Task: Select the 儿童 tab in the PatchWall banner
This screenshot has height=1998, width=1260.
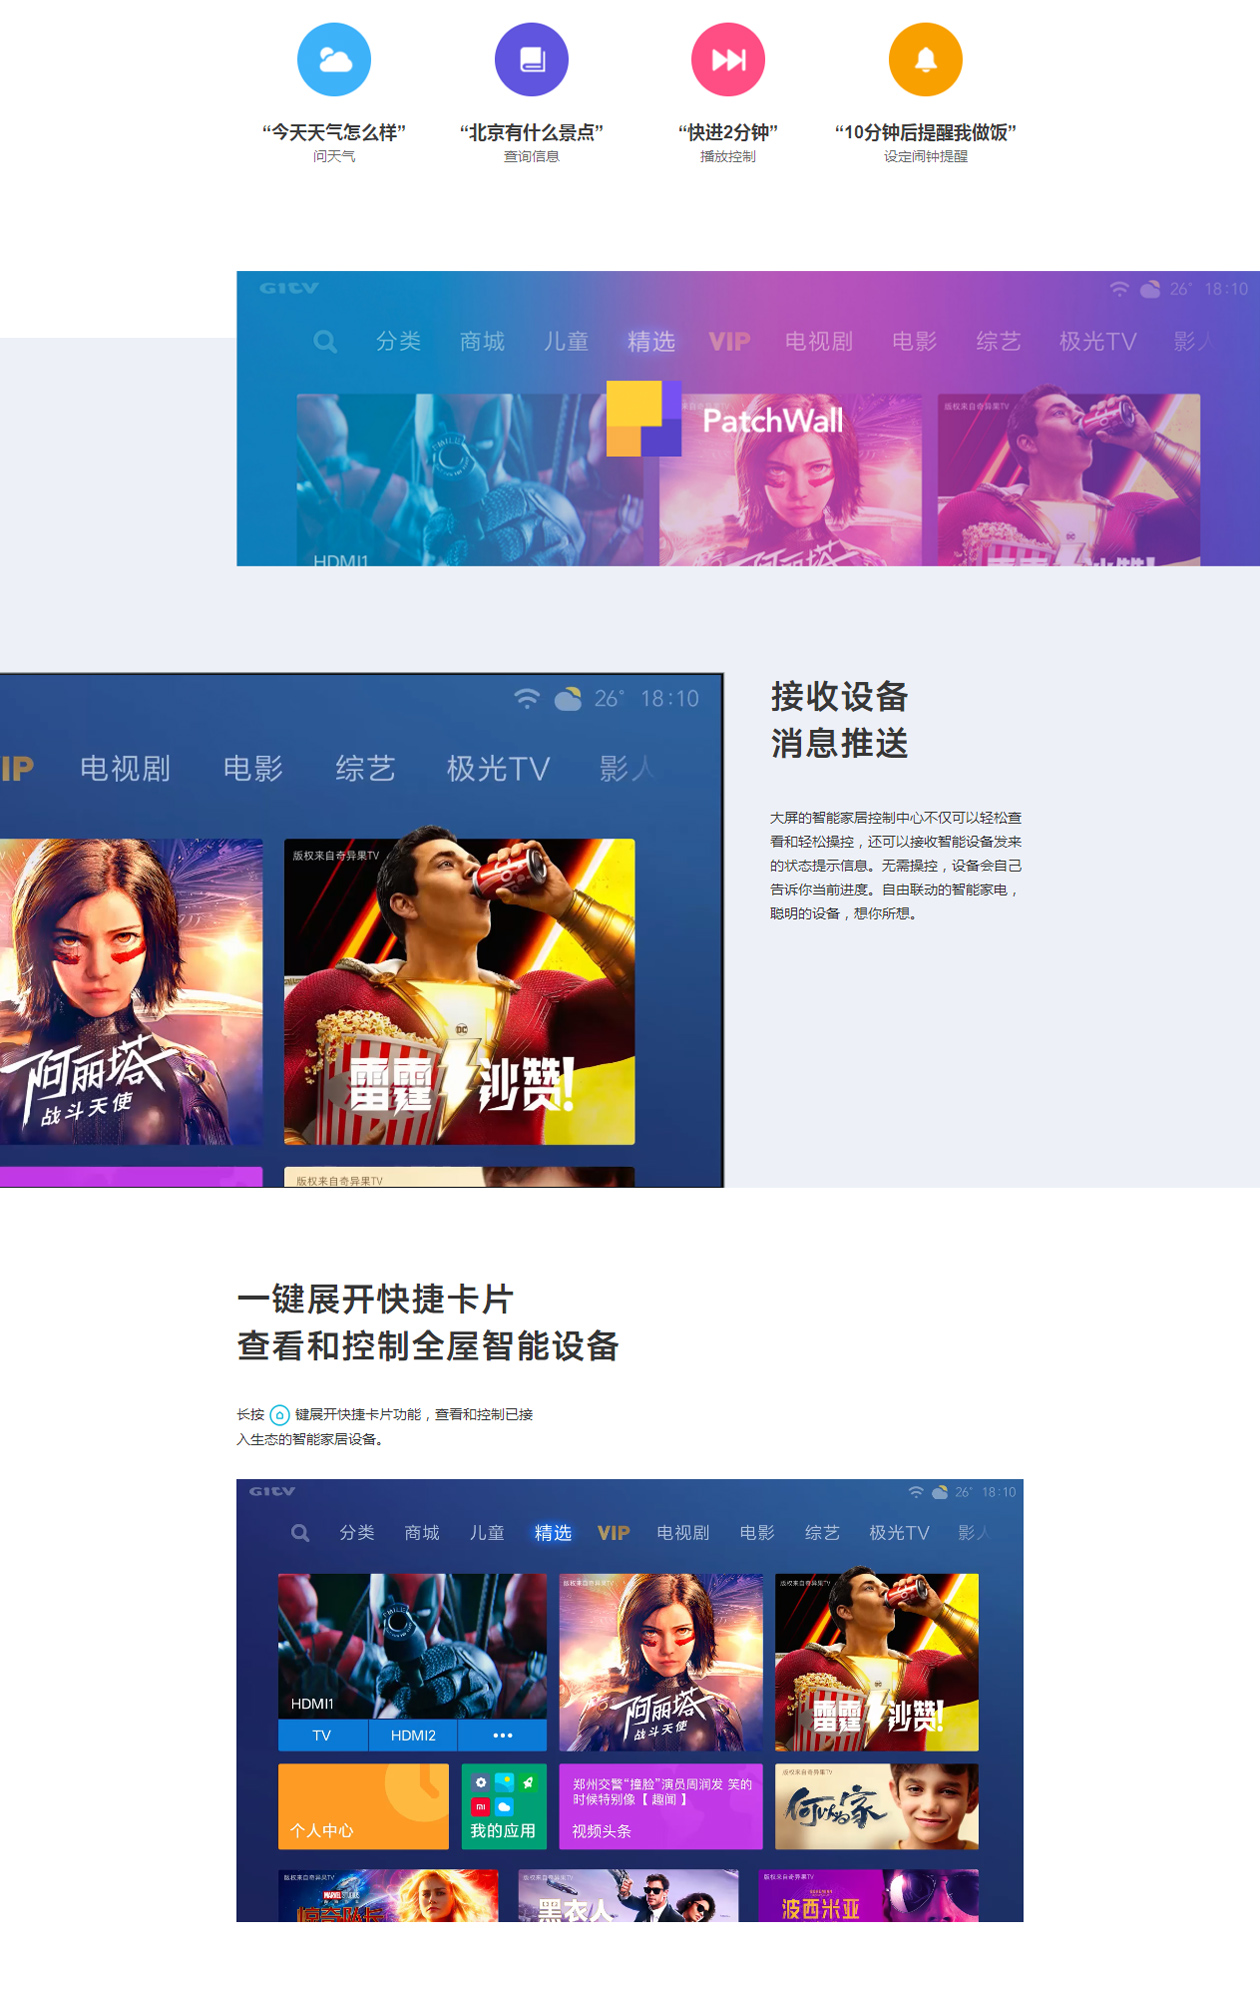Action: pyautogui.click(x=566, y=342)
